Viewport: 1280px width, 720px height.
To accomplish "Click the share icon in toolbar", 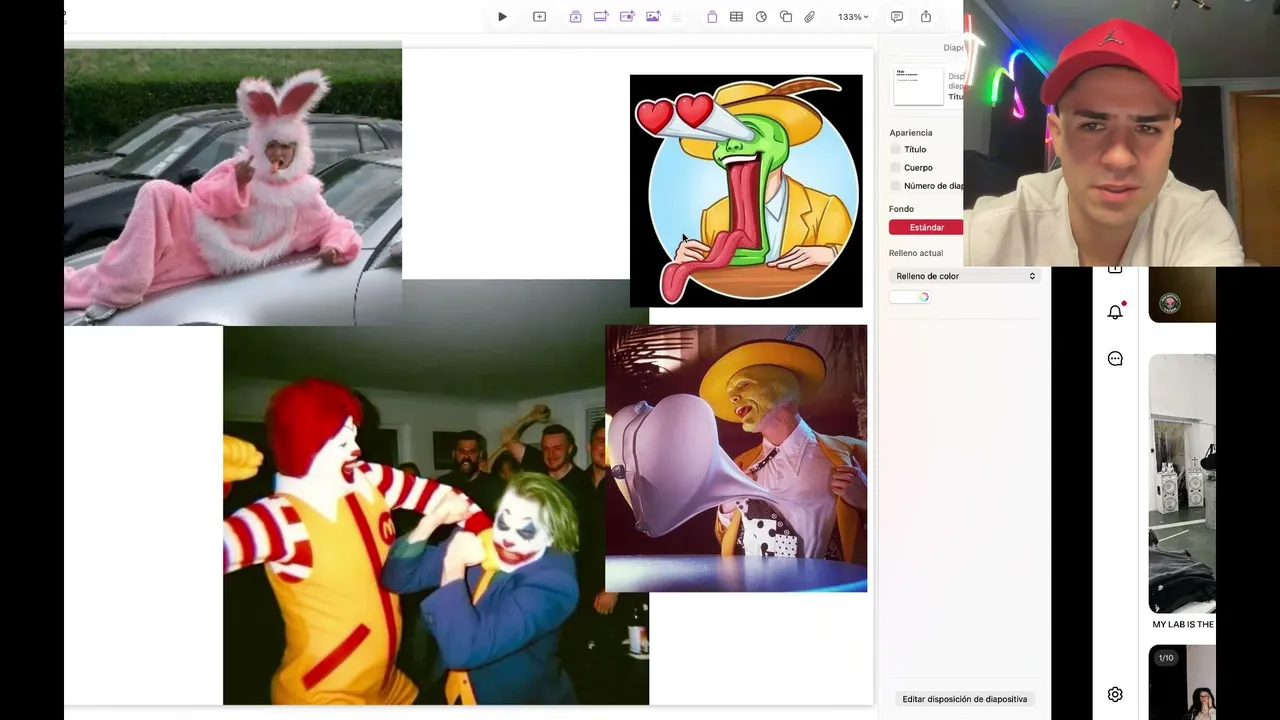I will click(926, 17).
